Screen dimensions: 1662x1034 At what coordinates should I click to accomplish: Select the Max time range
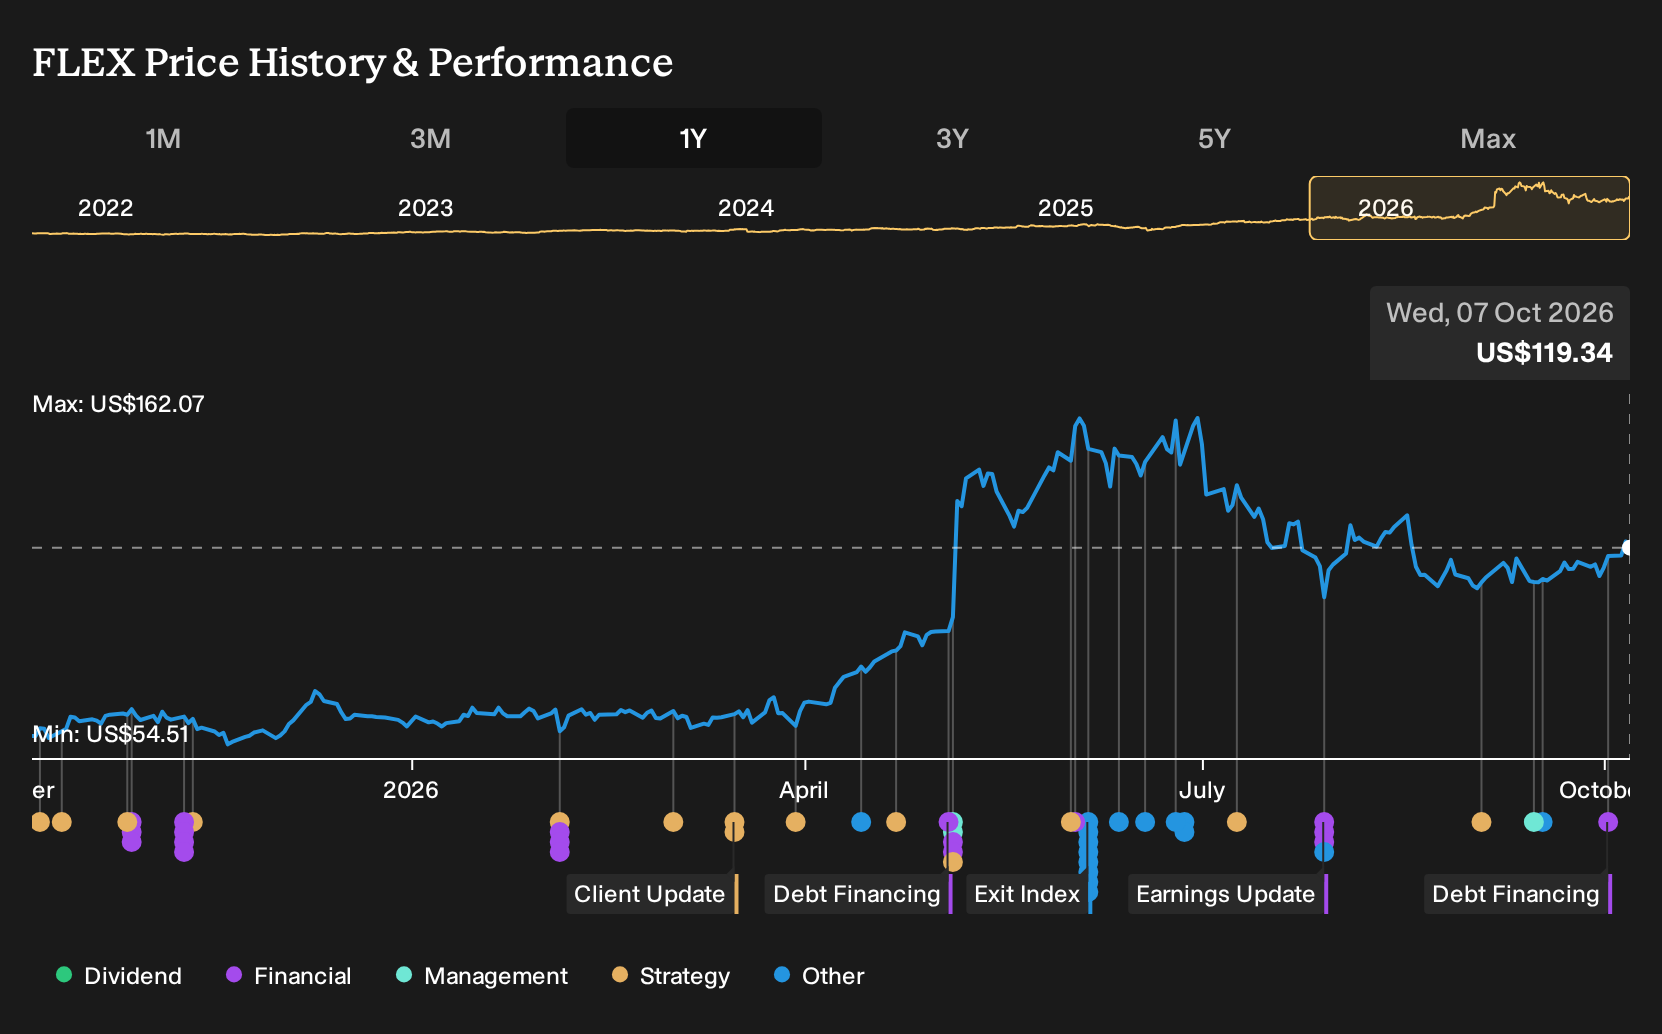coord(1488,138)
